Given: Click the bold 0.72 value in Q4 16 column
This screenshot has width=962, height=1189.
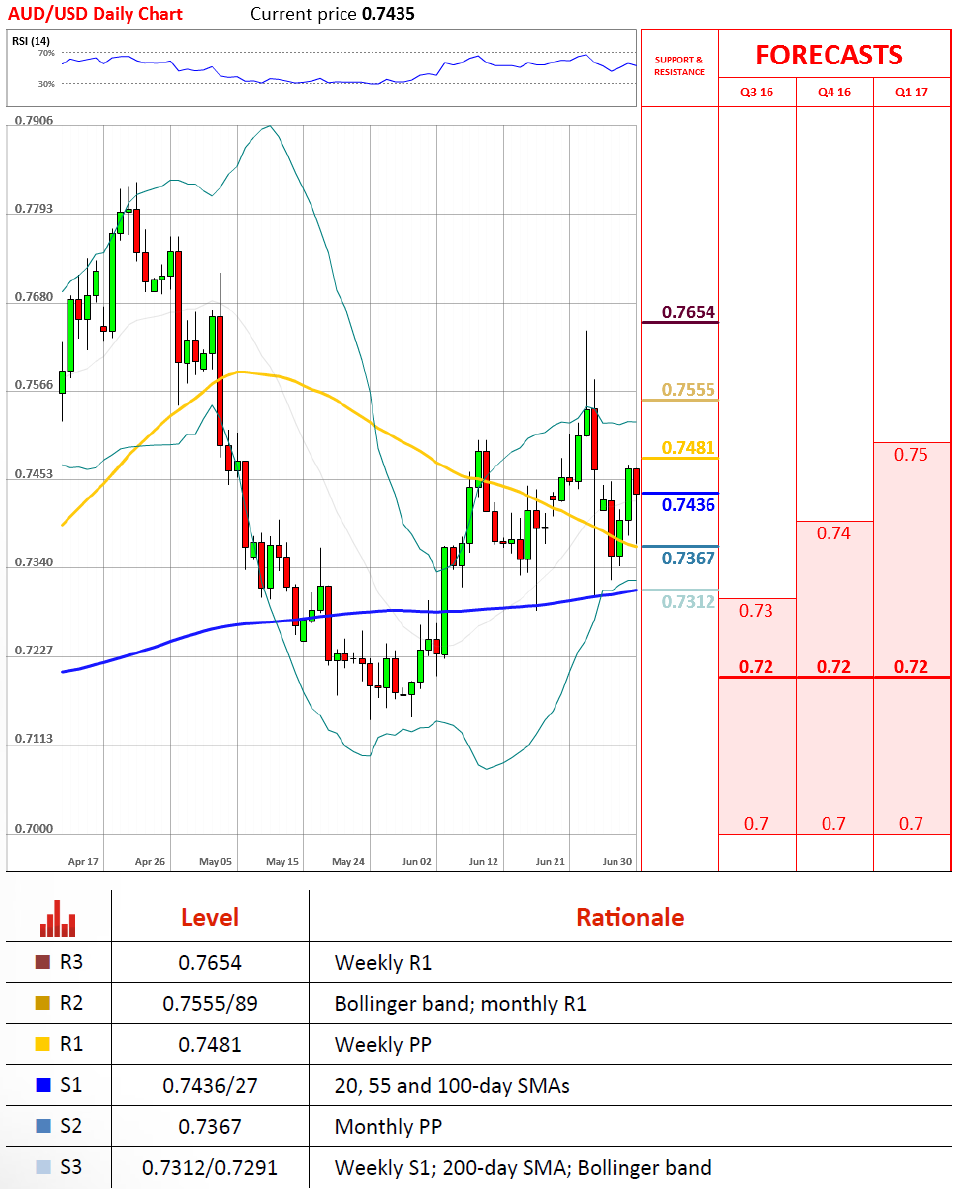Looking at the screenshot, I should pos(834,667).
